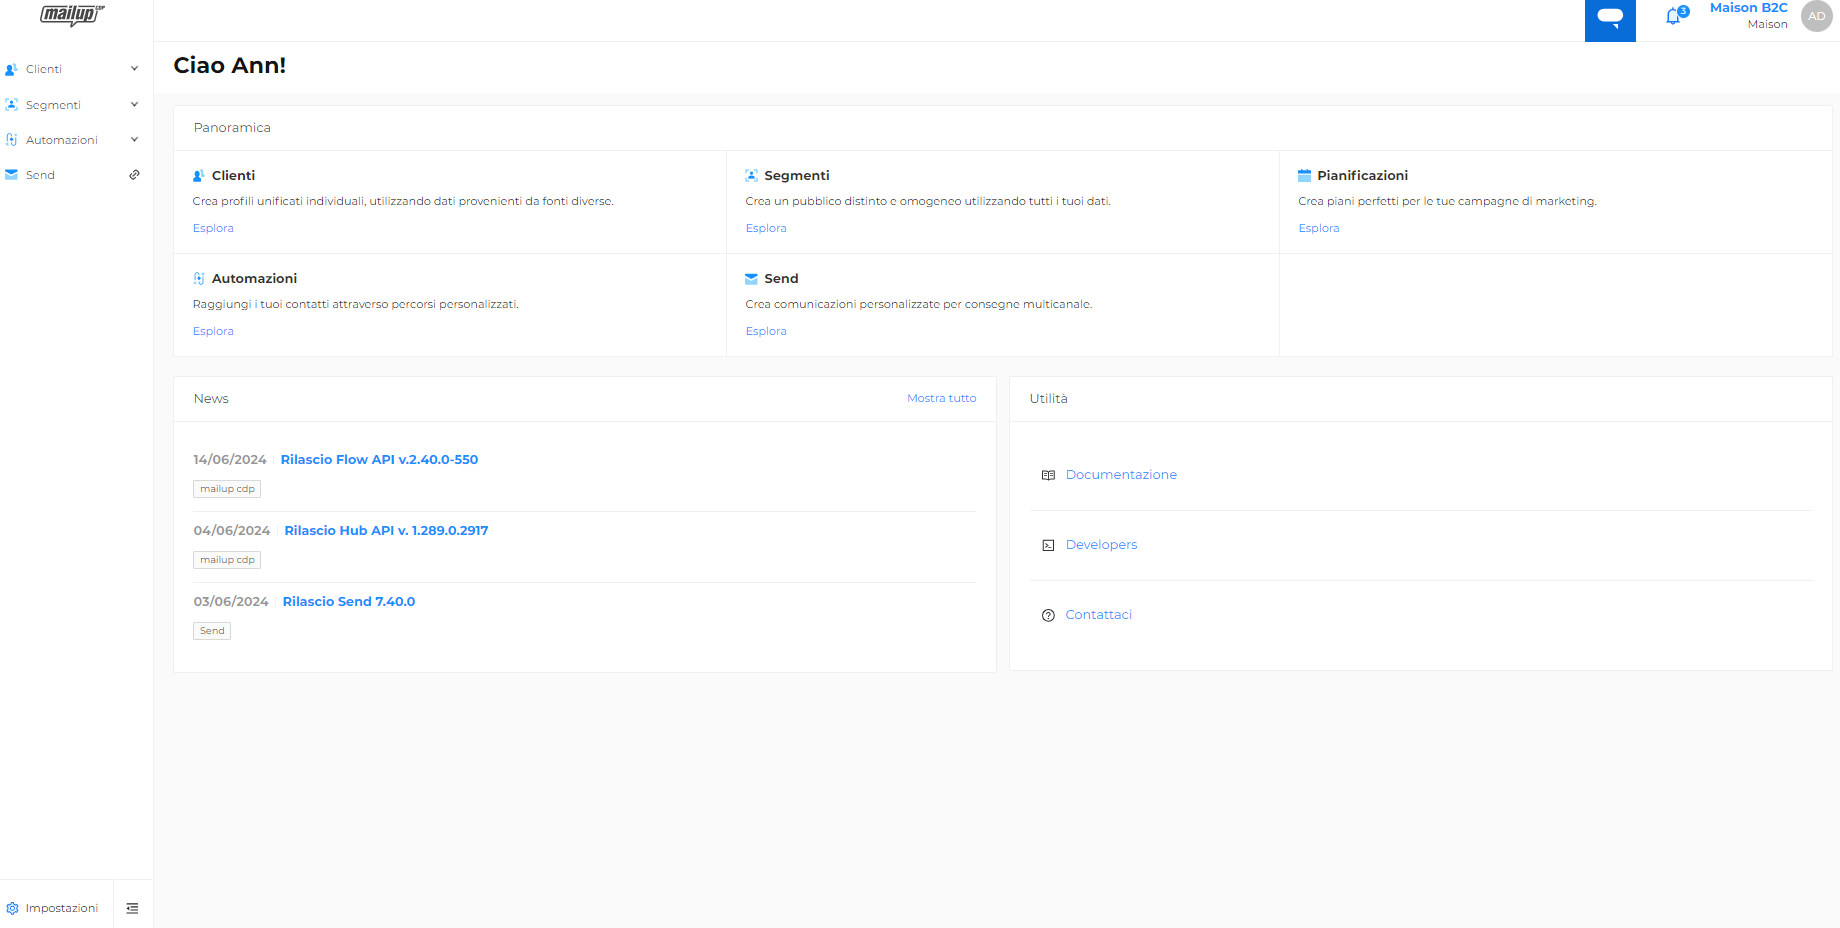Click Esplora under Pianificazioni
Image resolution: width=1840 pixels, height=928 pixels.
coord(1319,228)
